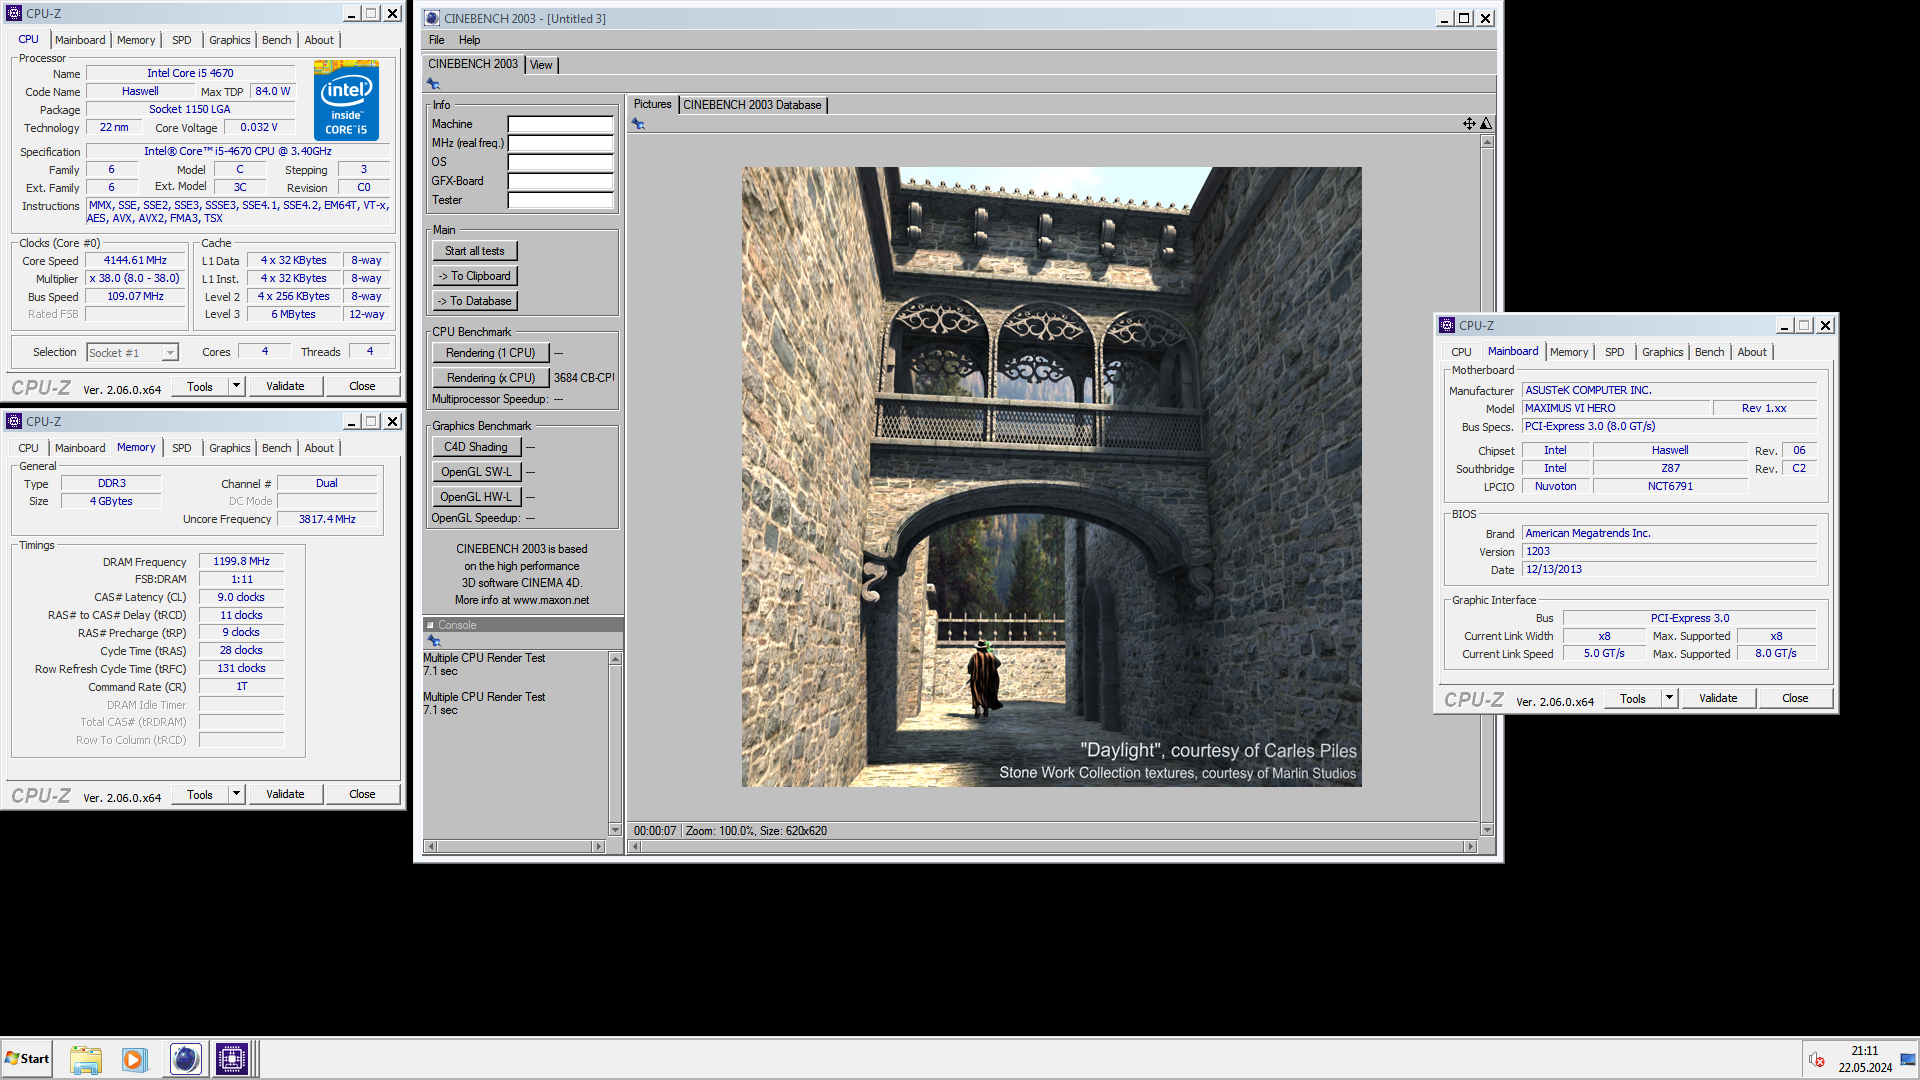Click the taskbar clock showing 21:11
This screenshot has height=1080, width=1920.
point(1864,1051)
